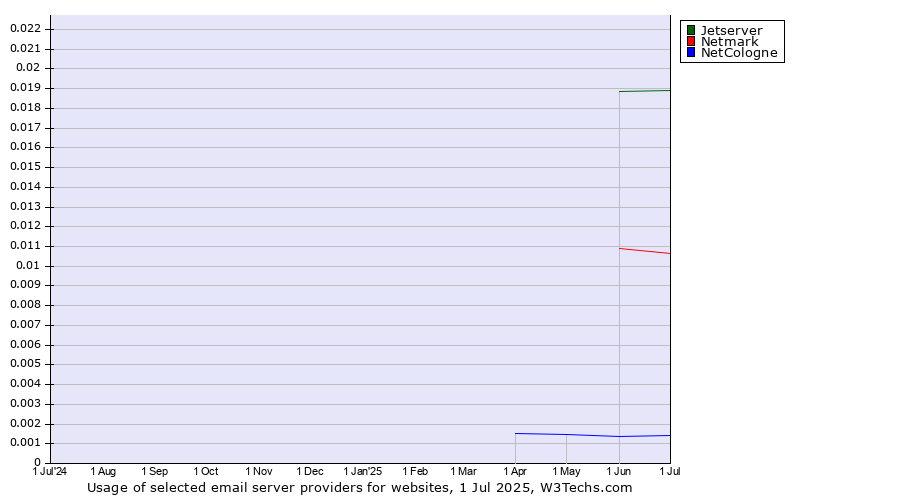The height and width of the screenshot is (500, 900).
Task: Click the green Jetserver line on the chart
Action: pos(645,91)
